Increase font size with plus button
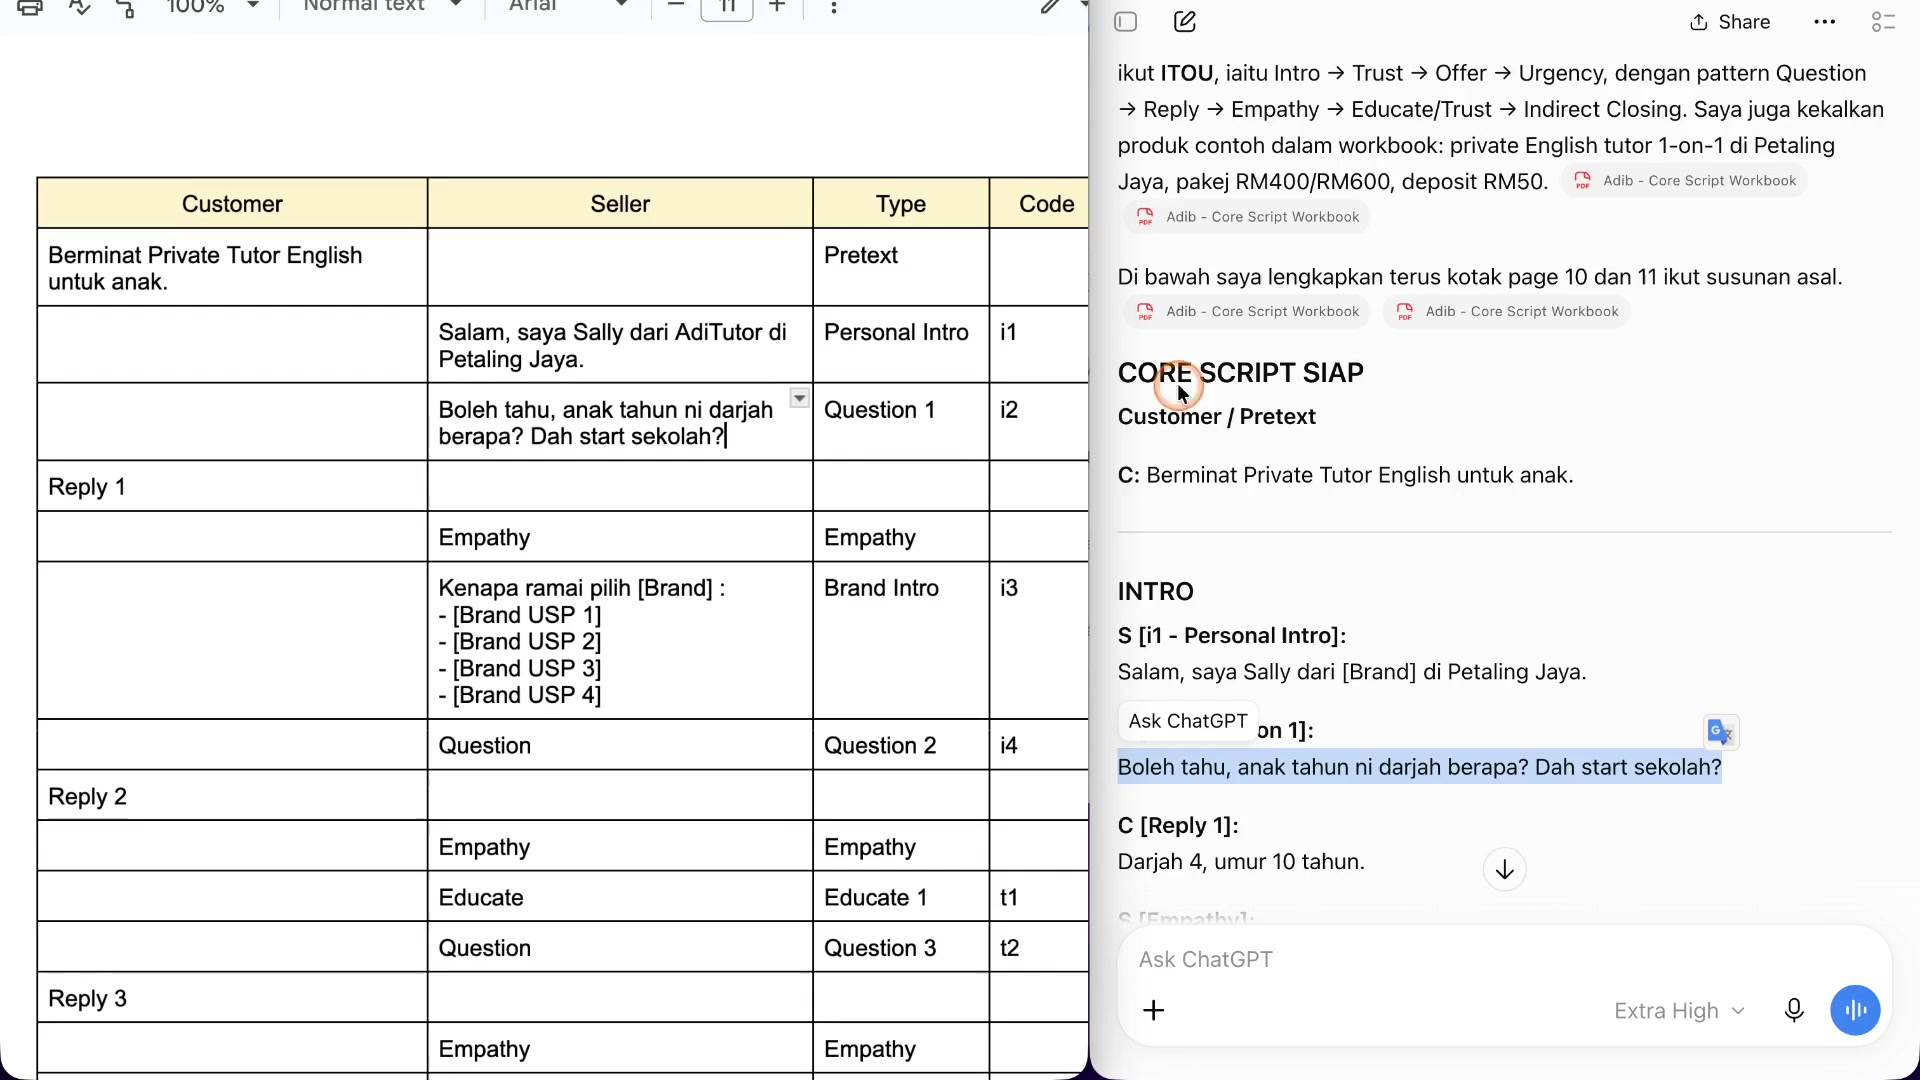Image resolution: width=1920 pixels, height=1080 pixels. (777, 6)
